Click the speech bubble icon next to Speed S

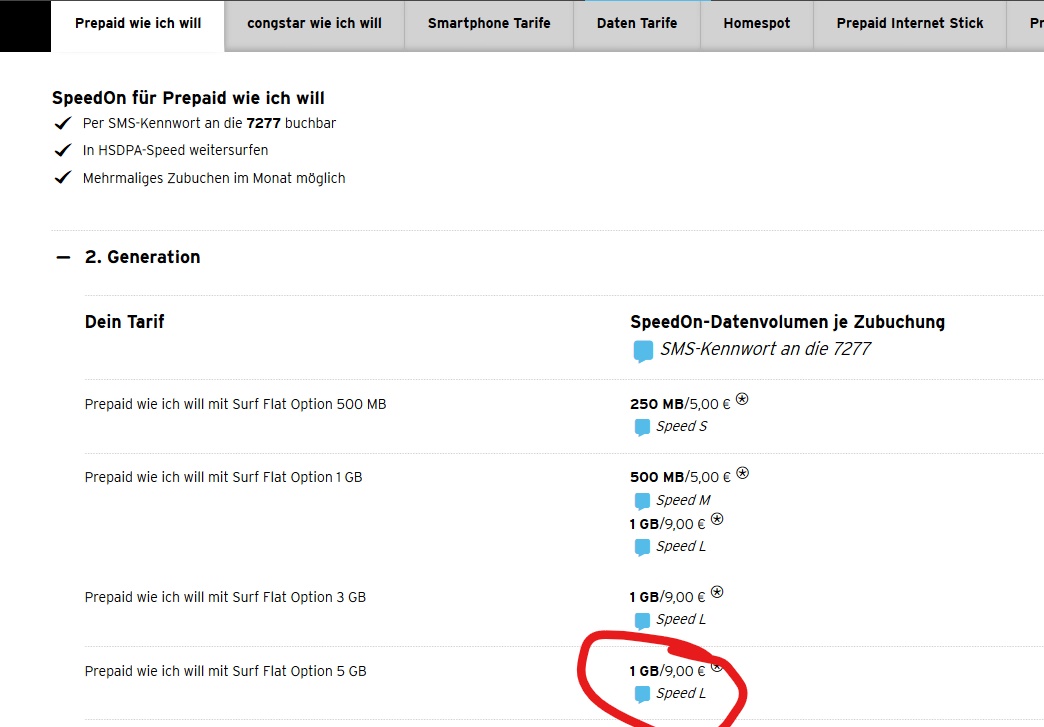pos(642,427)
